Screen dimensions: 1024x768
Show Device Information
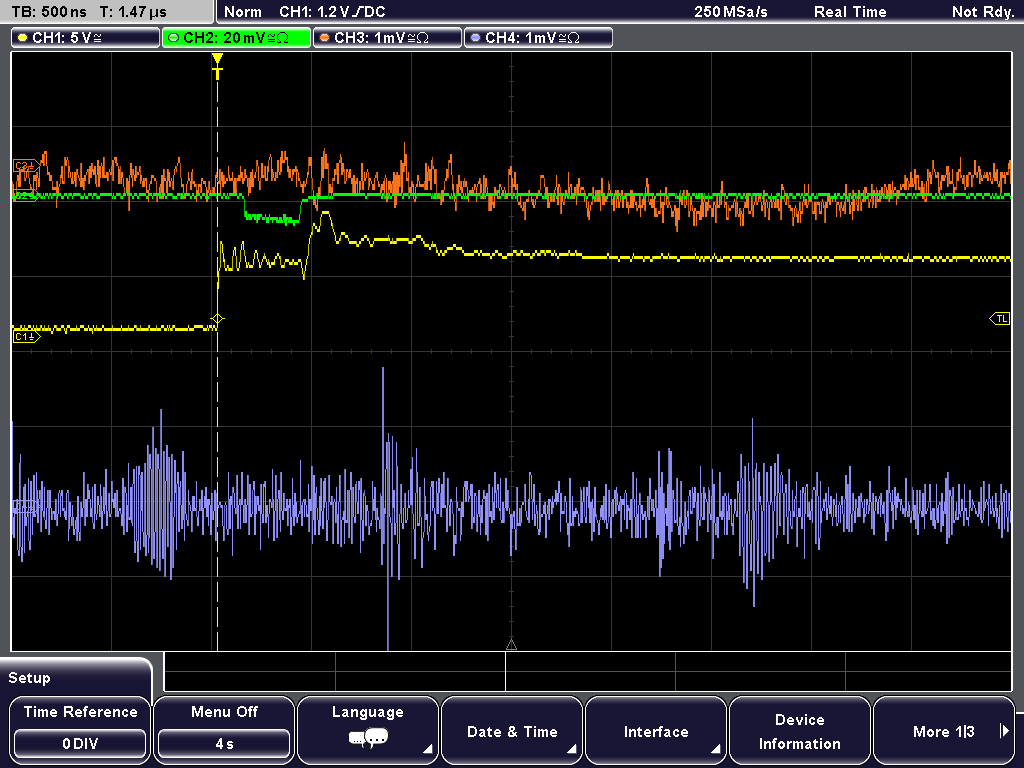pyautogui.click(x=799, y=730)
